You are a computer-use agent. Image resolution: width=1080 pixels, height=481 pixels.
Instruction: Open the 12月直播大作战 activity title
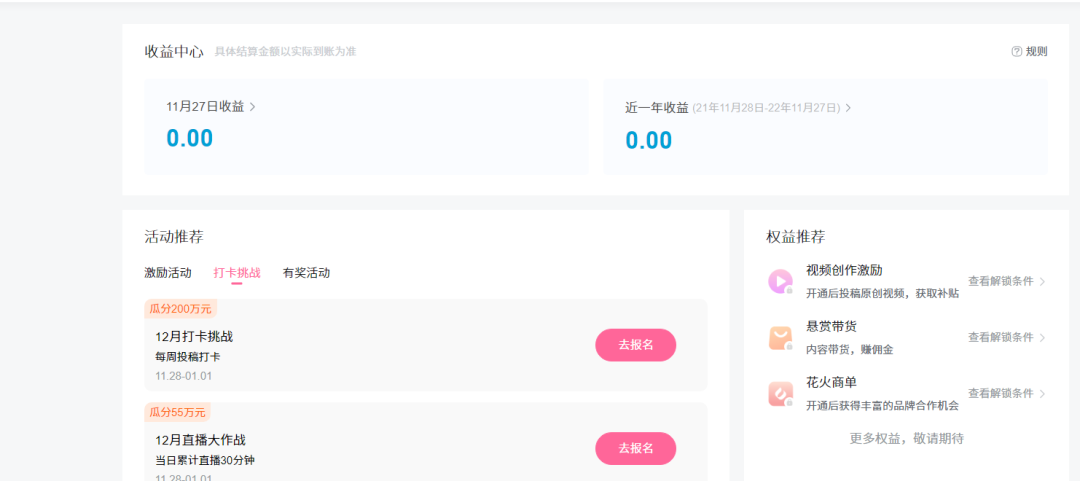tap(200, 439)
